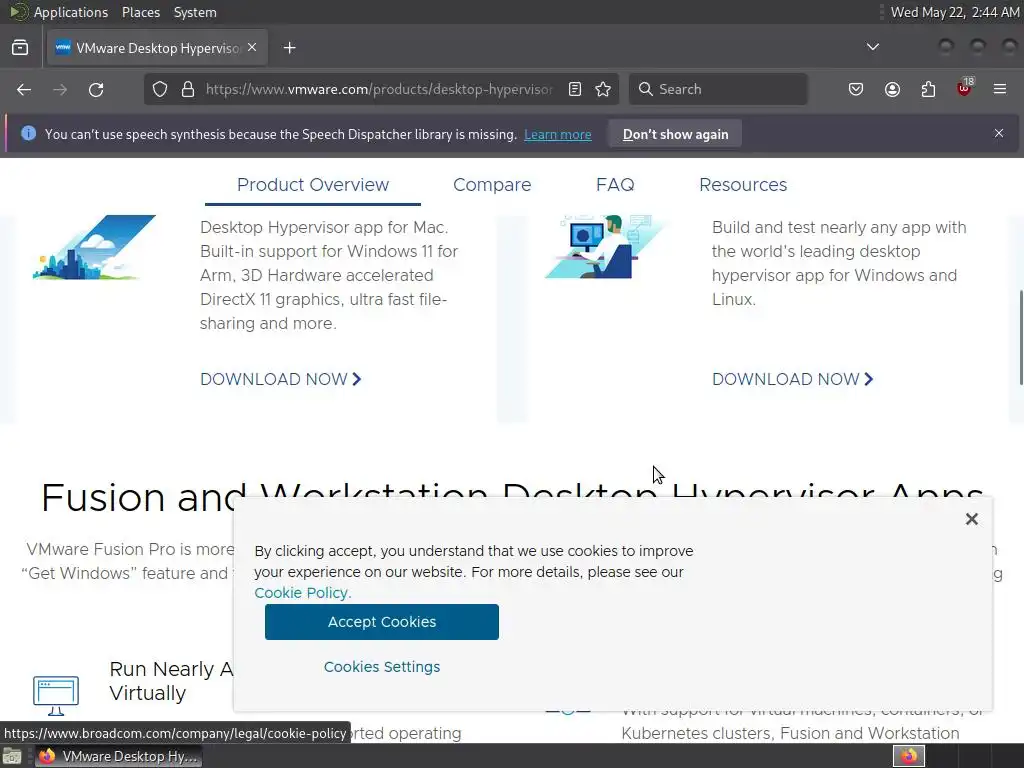Close the VMware Desktop Hypervisor tab

point(252,48)
